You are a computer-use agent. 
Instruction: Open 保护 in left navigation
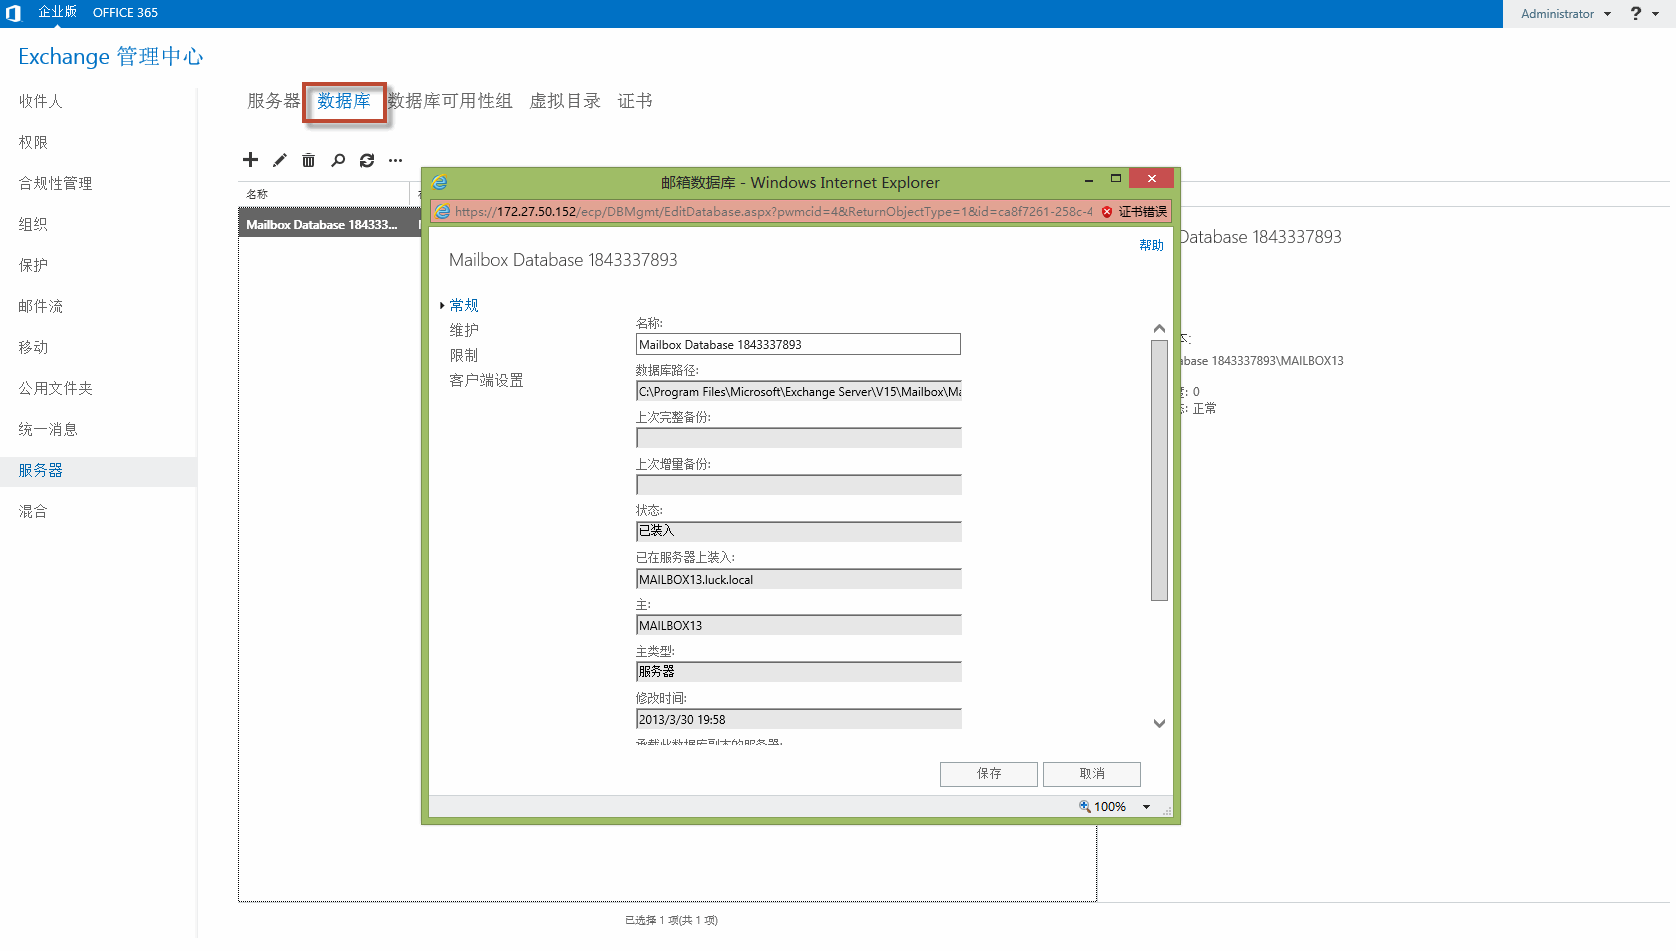pyautogui.click(x=33, y=265)
